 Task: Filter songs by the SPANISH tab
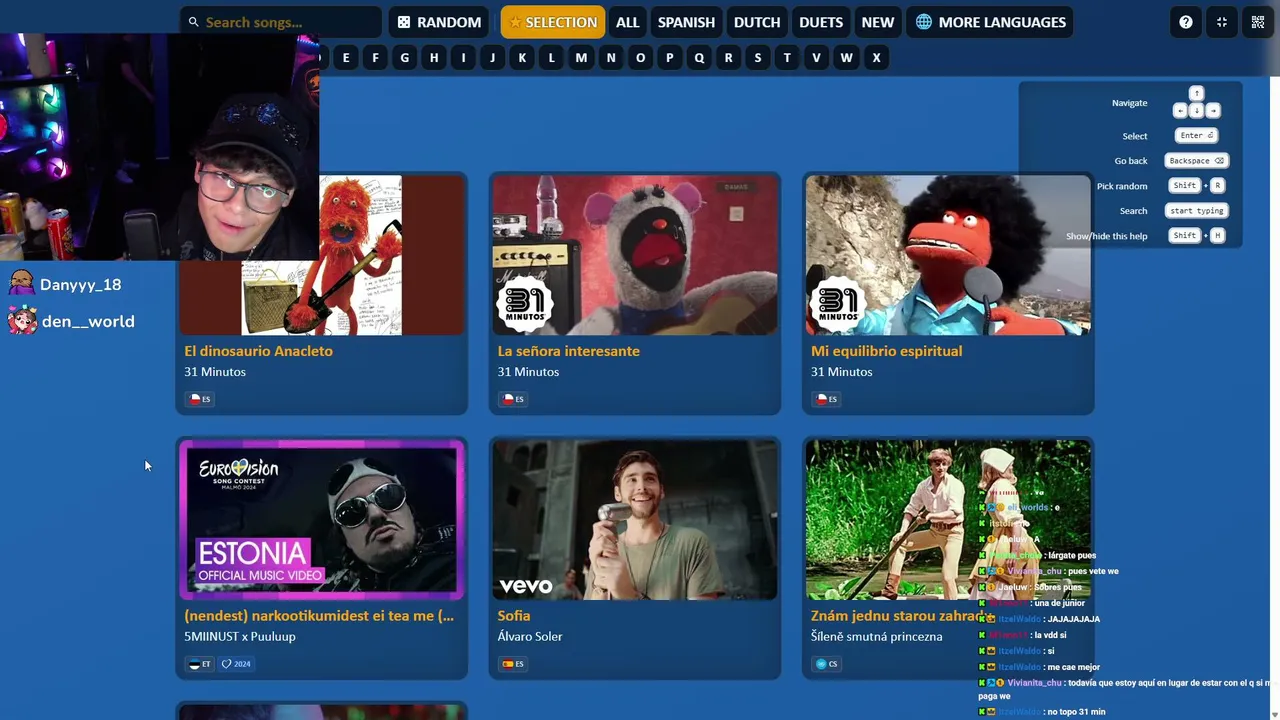(686, 22)
